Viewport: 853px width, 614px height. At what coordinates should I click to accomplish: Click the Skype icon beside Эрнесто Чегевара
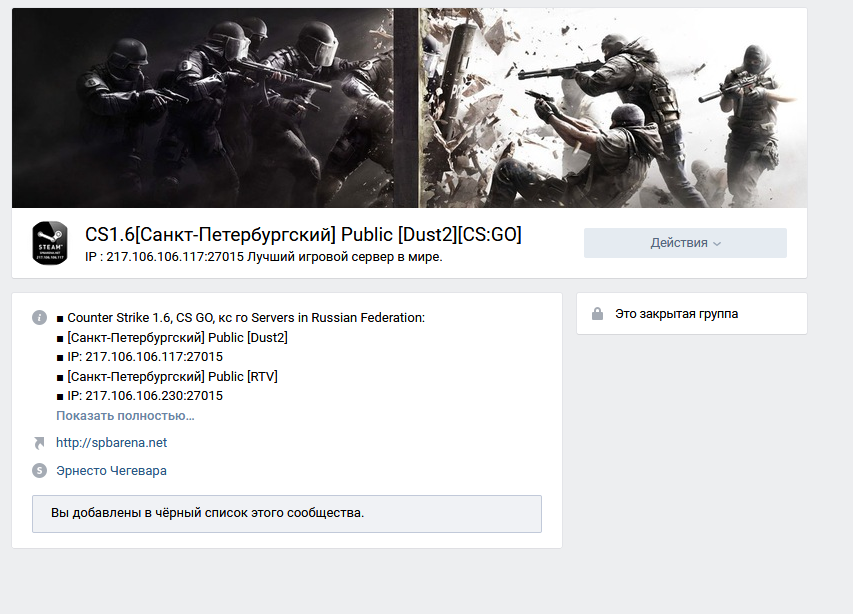pyautogui.click(x=39, y=470)
